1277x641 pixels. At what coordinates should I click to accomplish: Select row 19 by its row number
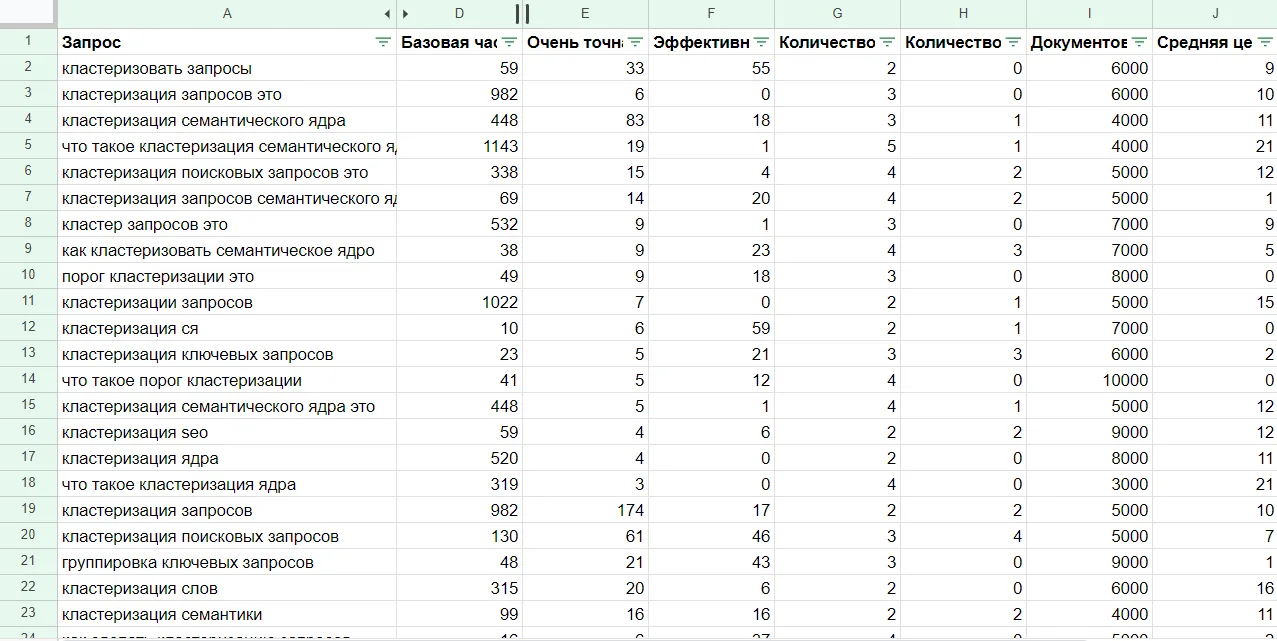(x=27, y=510)
